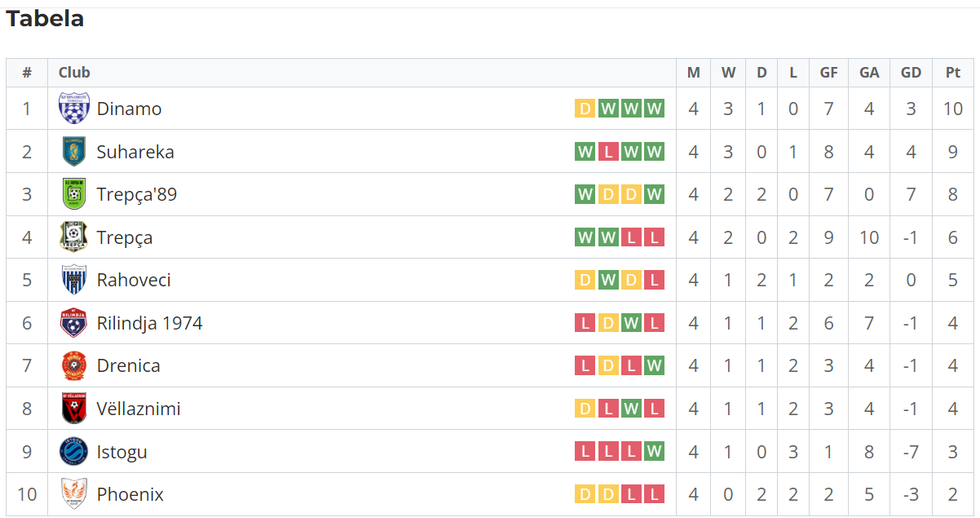
Task: Click the Rahoveci striped crest icon
Action: [x=74, y=280]
